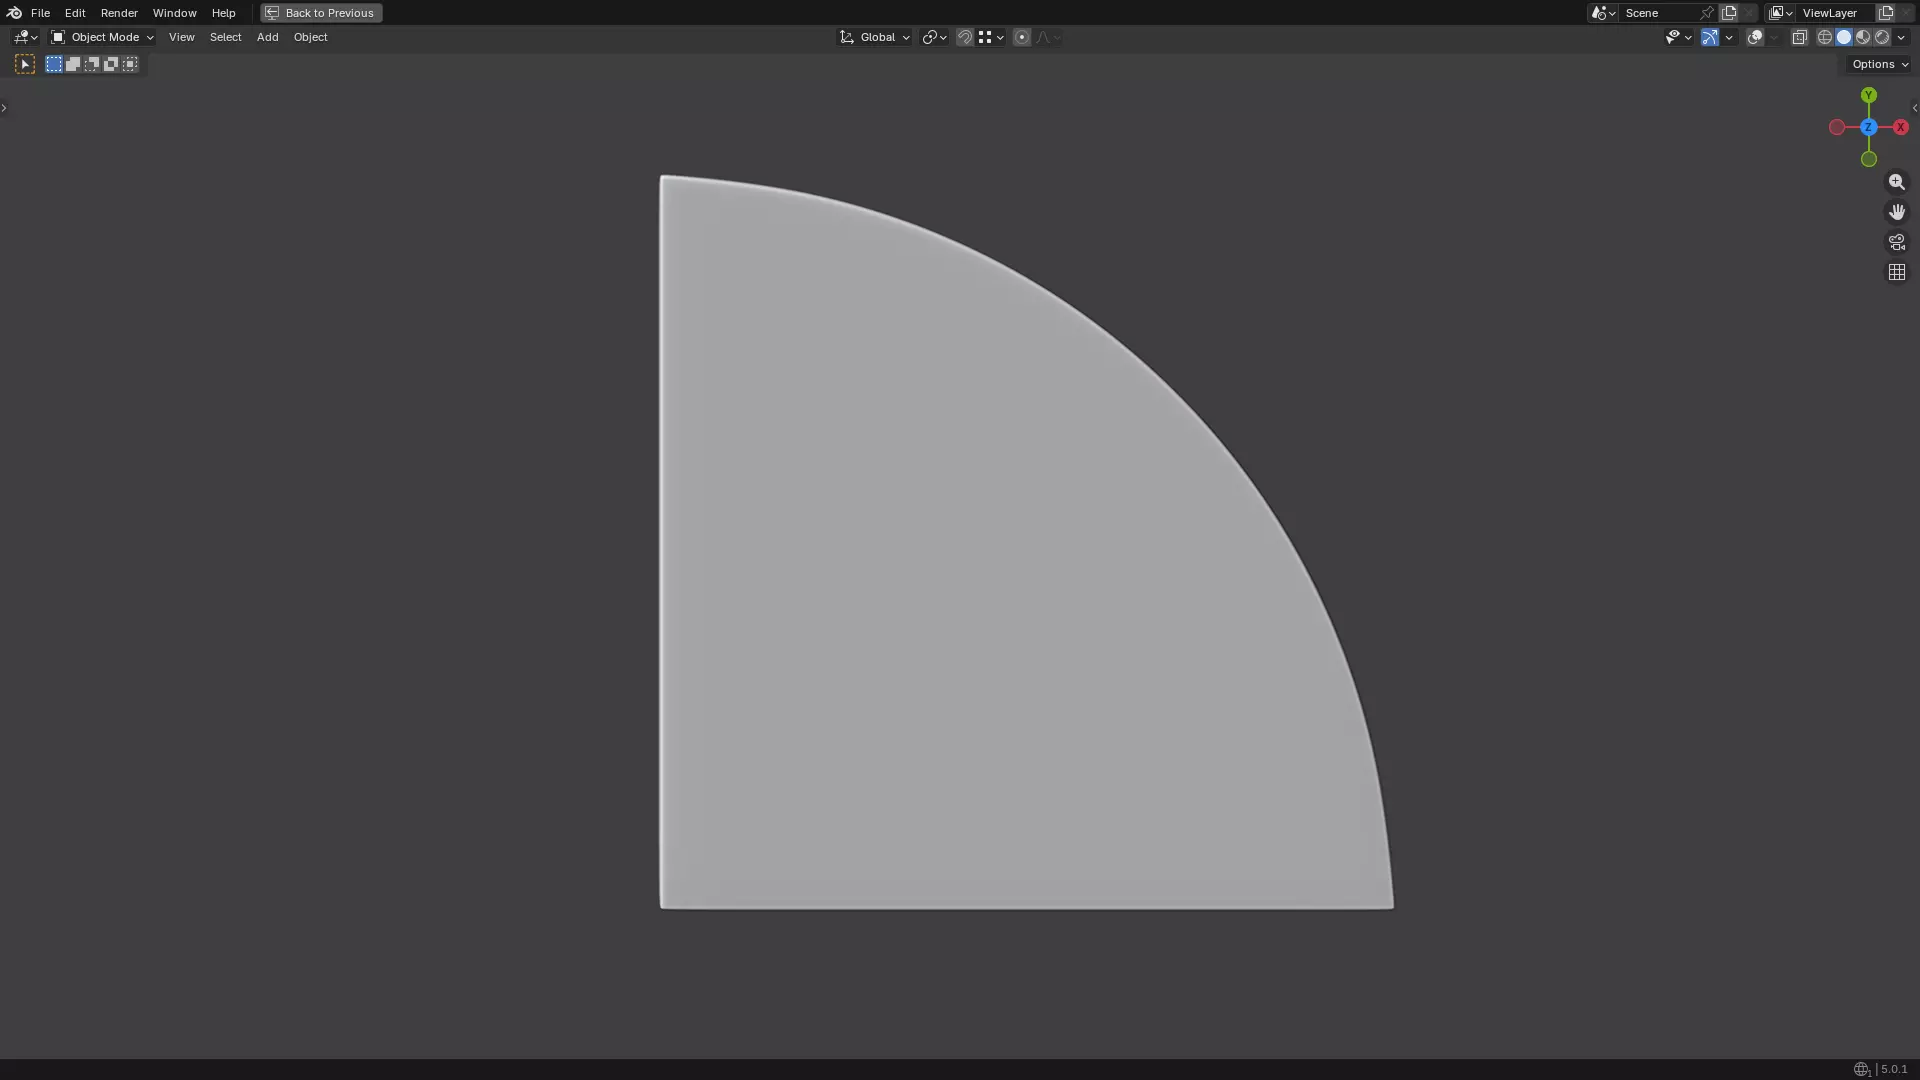The image size is (1920, 1080).
Task: Click the Select Box tool icon
Action: [x=25, y=64]
